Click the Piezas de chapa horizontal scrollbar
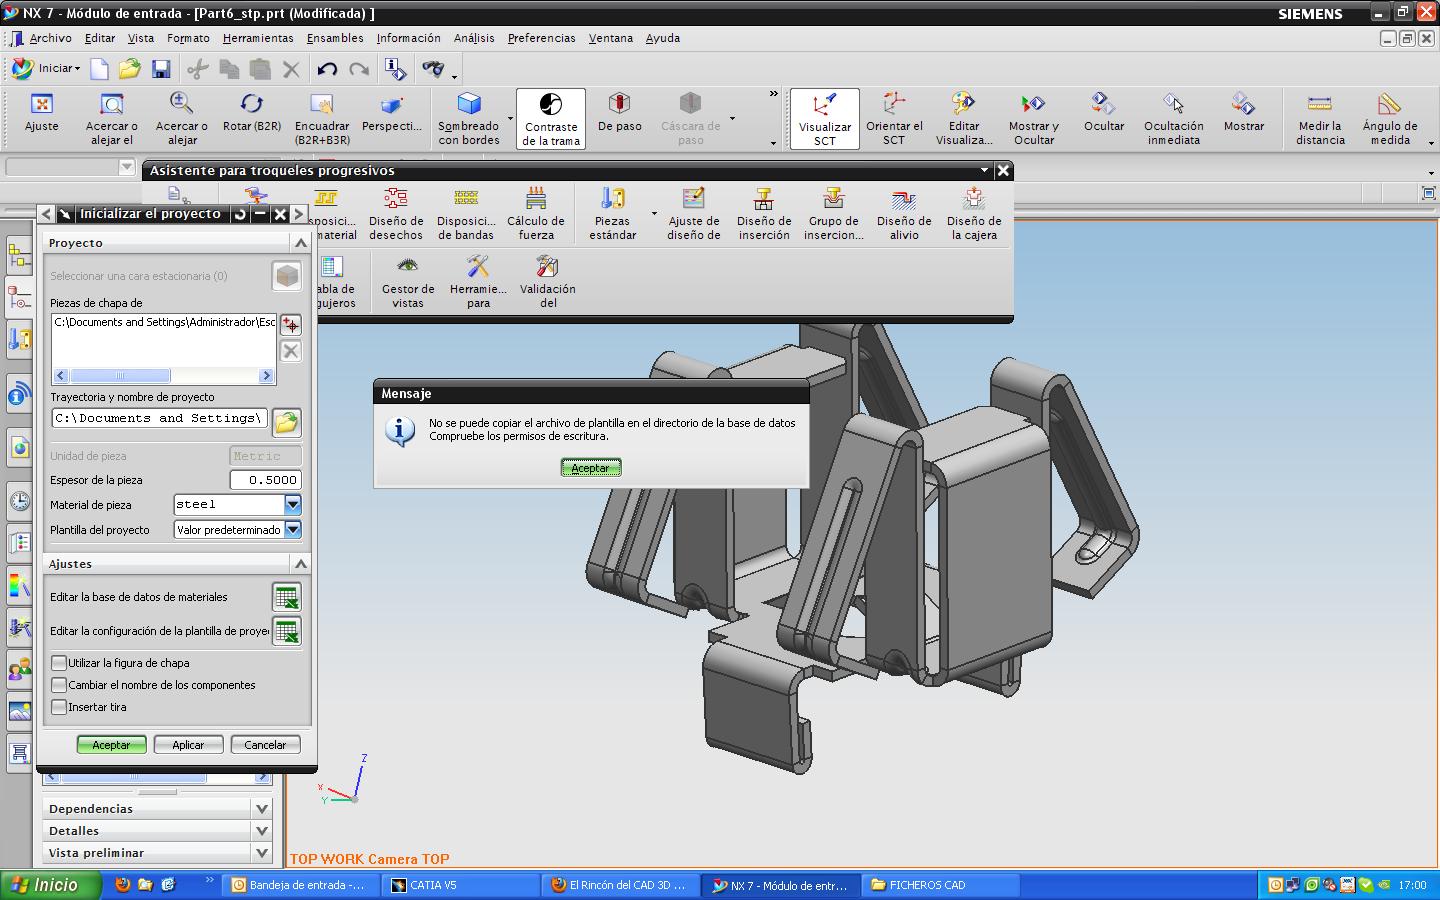 click(x=164, y=376)
